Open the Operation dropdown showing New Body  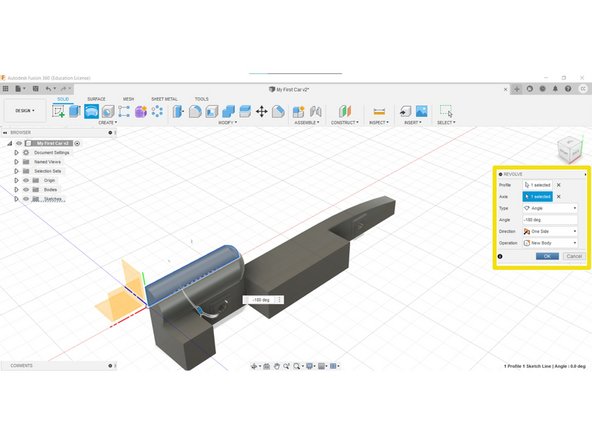point(550,243)
